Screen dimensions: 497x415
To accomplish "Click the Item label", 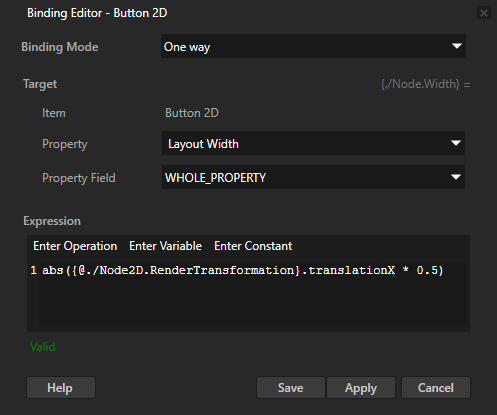I will (x=54, y=113).
